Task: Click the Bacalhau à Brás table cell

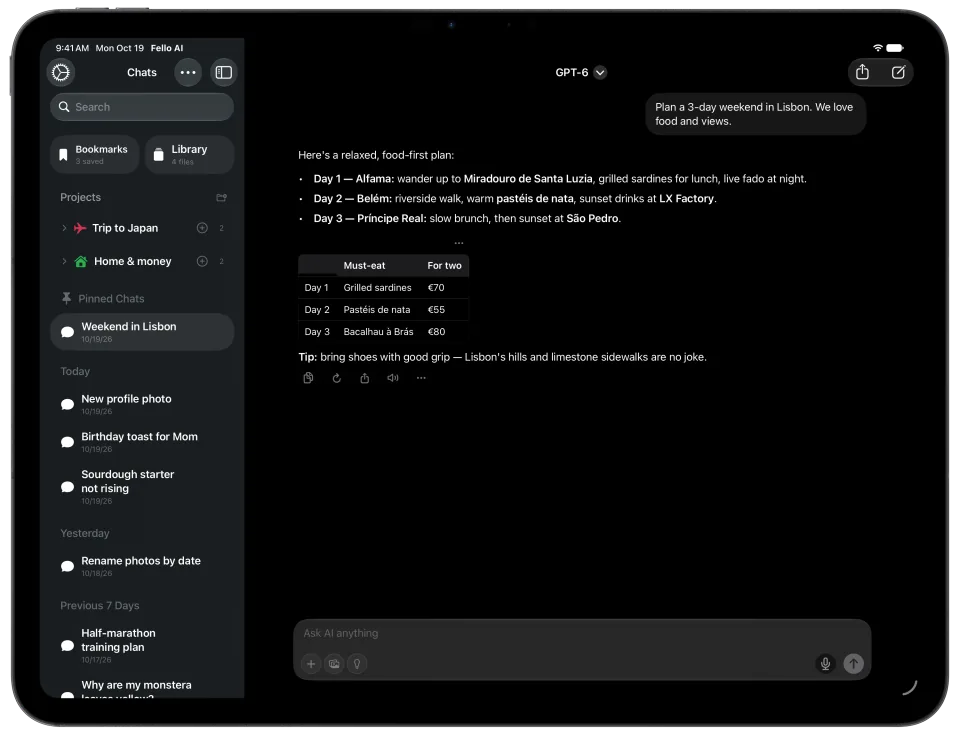Action: 378,332
